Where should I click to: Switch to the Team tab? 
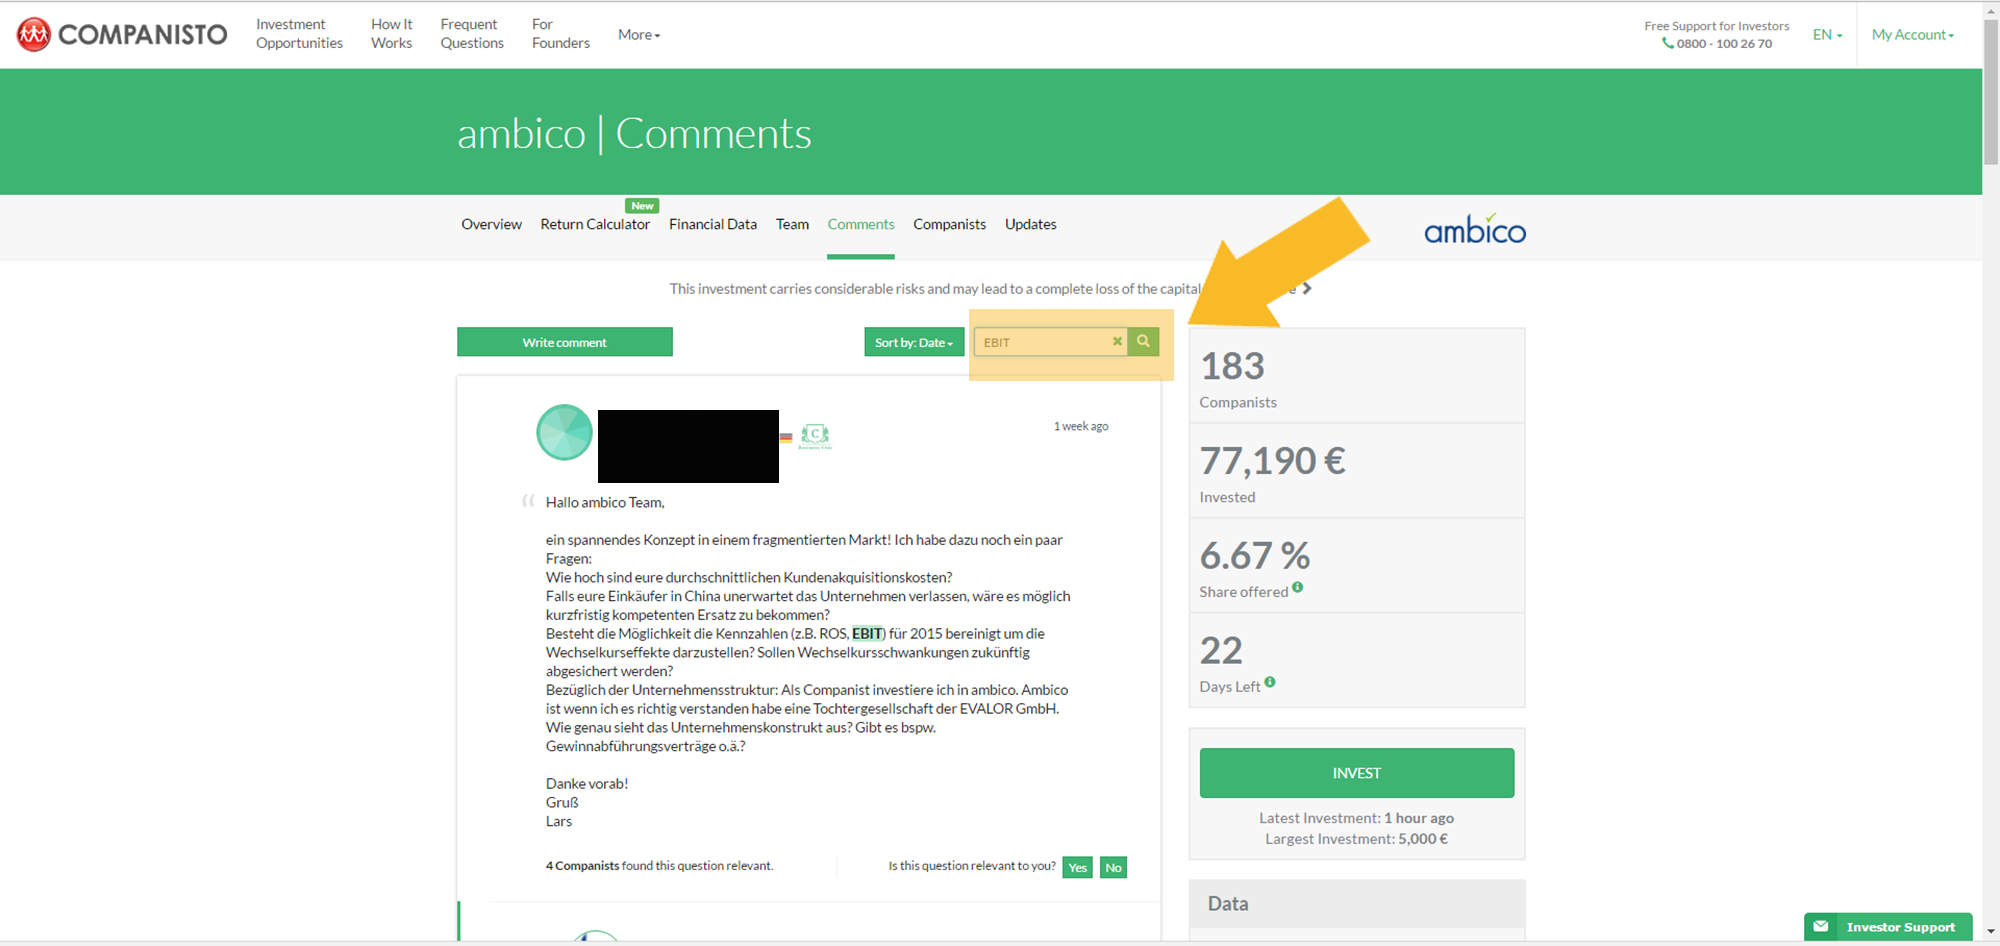[792, 225]
